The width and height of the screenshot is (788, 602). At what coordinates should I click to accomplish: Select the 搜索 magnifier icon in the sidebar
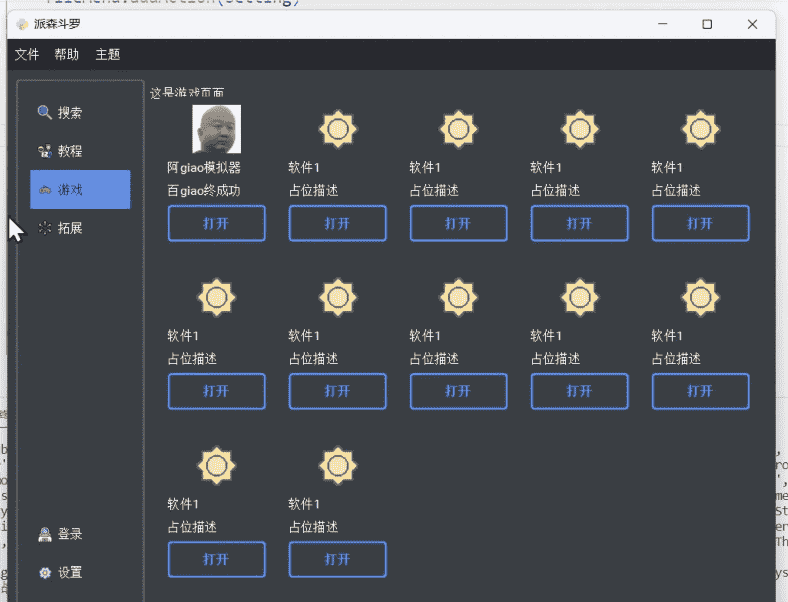tap(45, 113)
